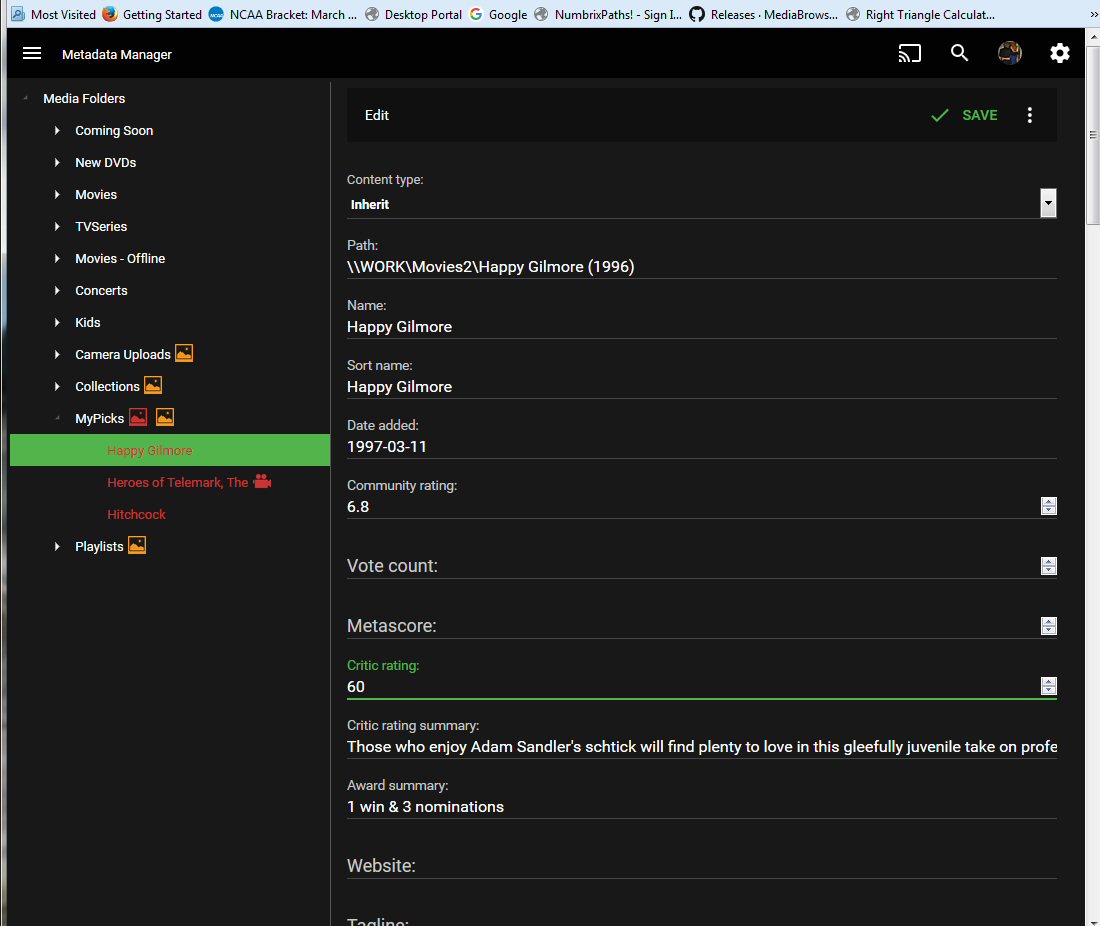Click the green checkmark save icon

(x=939, y=115)
